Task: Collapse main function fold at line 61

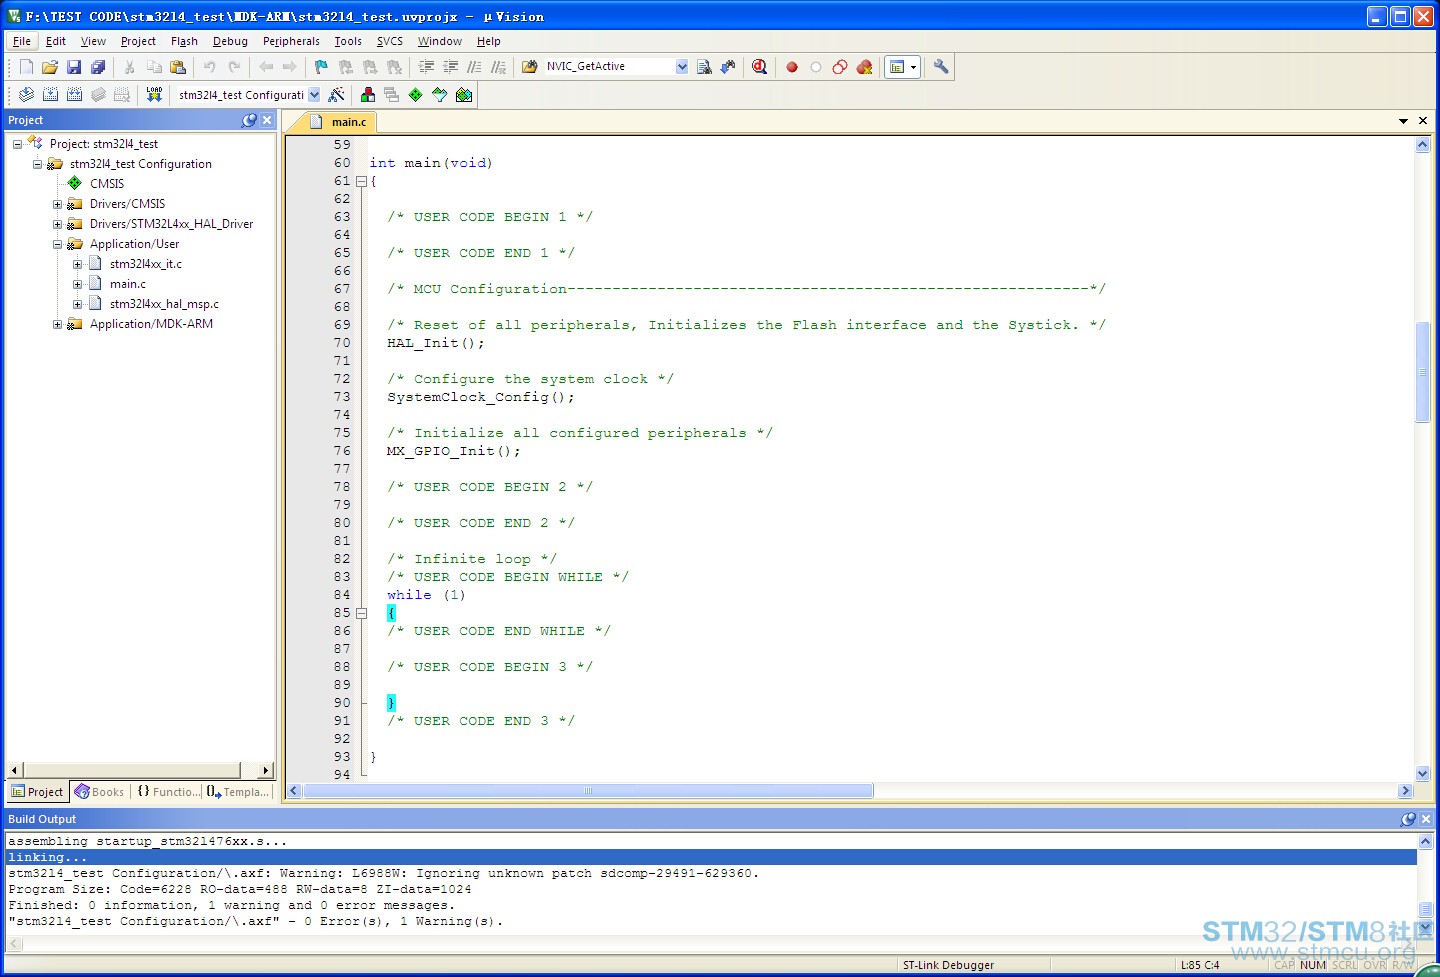Action: pyautogui.click(x=361, y=181)
